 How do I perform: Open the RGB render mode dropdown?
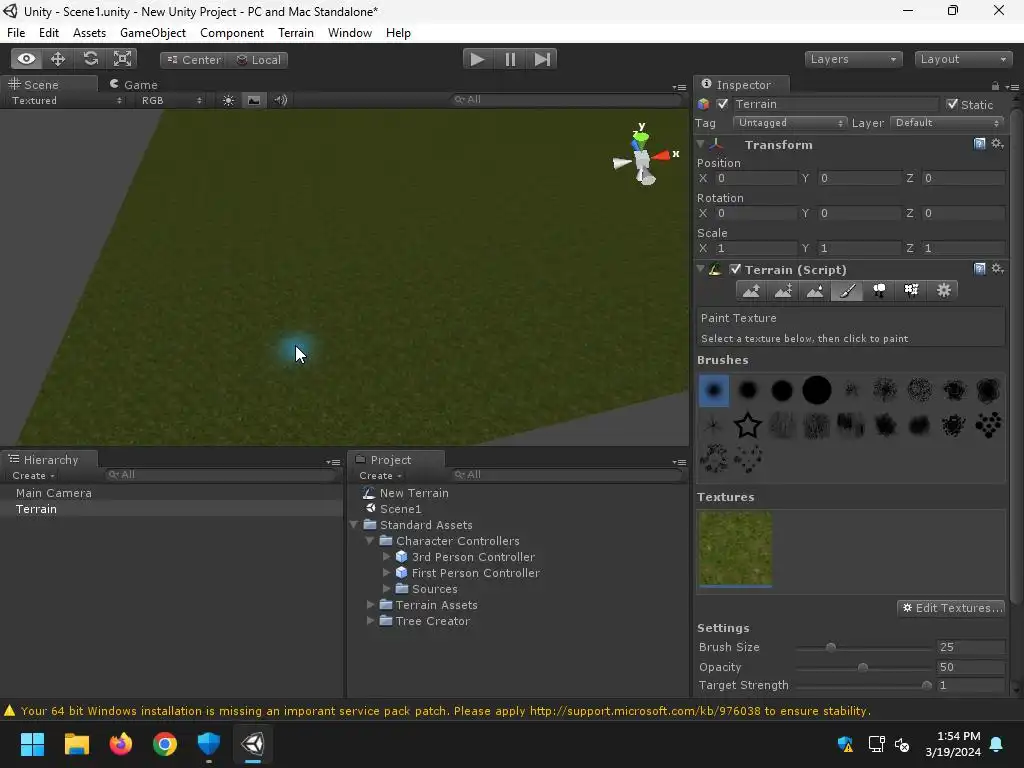[x=171, y=101]
